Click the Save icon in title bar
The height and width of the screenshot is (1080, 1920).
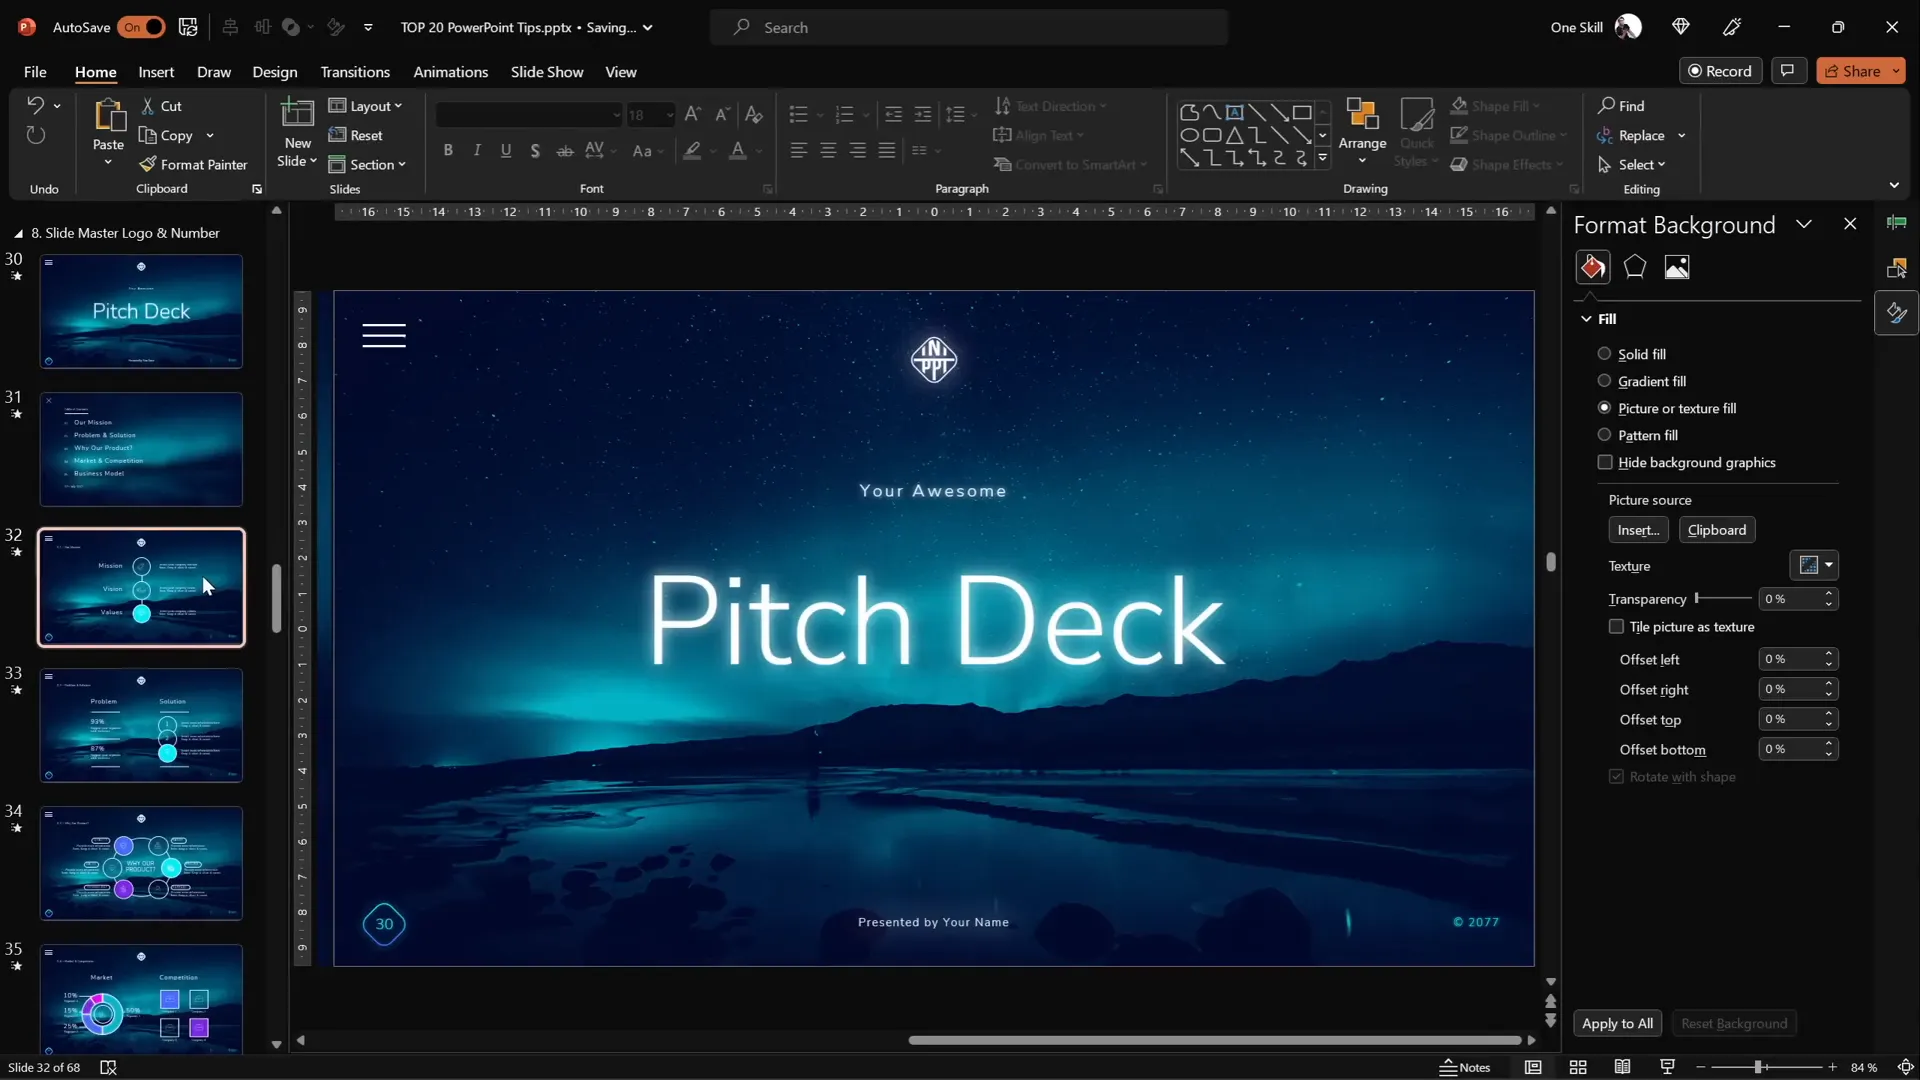tap(188, 27)
